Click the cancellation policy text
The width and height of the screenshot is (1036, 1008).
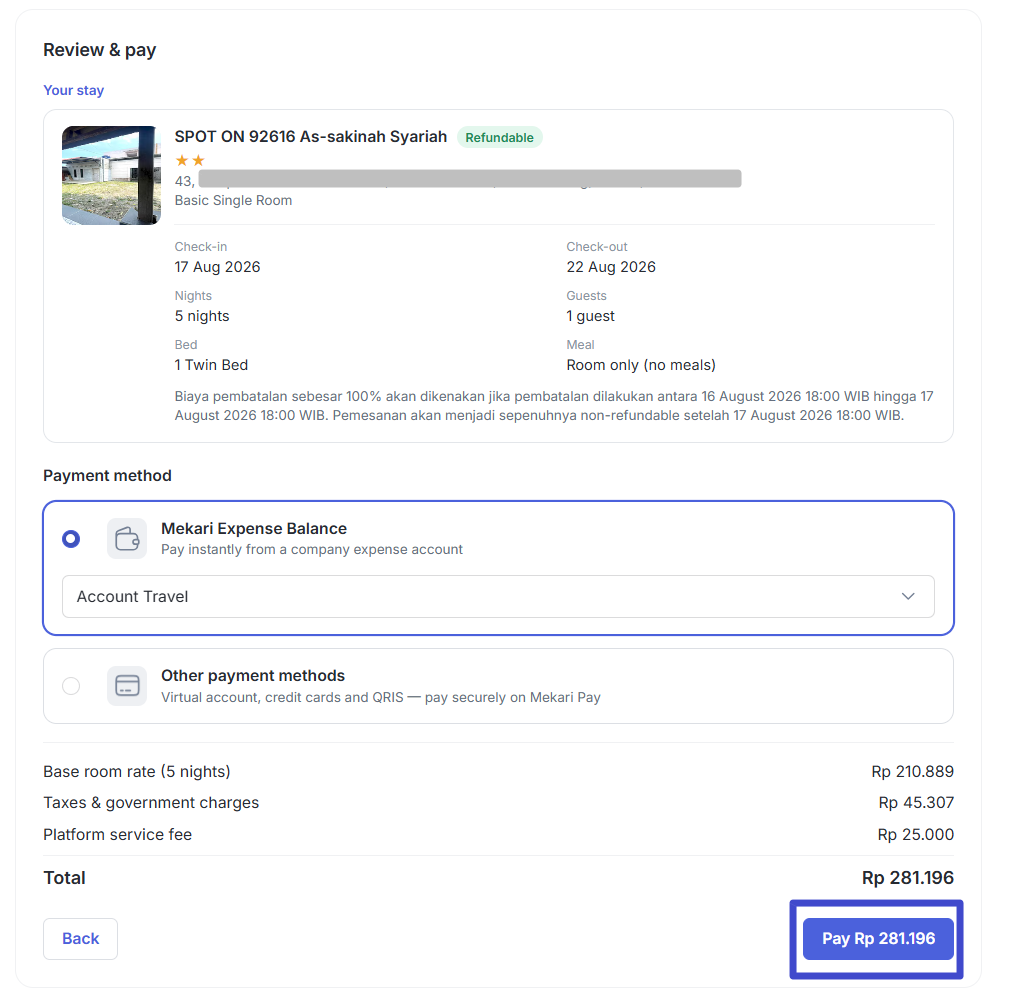554,406
